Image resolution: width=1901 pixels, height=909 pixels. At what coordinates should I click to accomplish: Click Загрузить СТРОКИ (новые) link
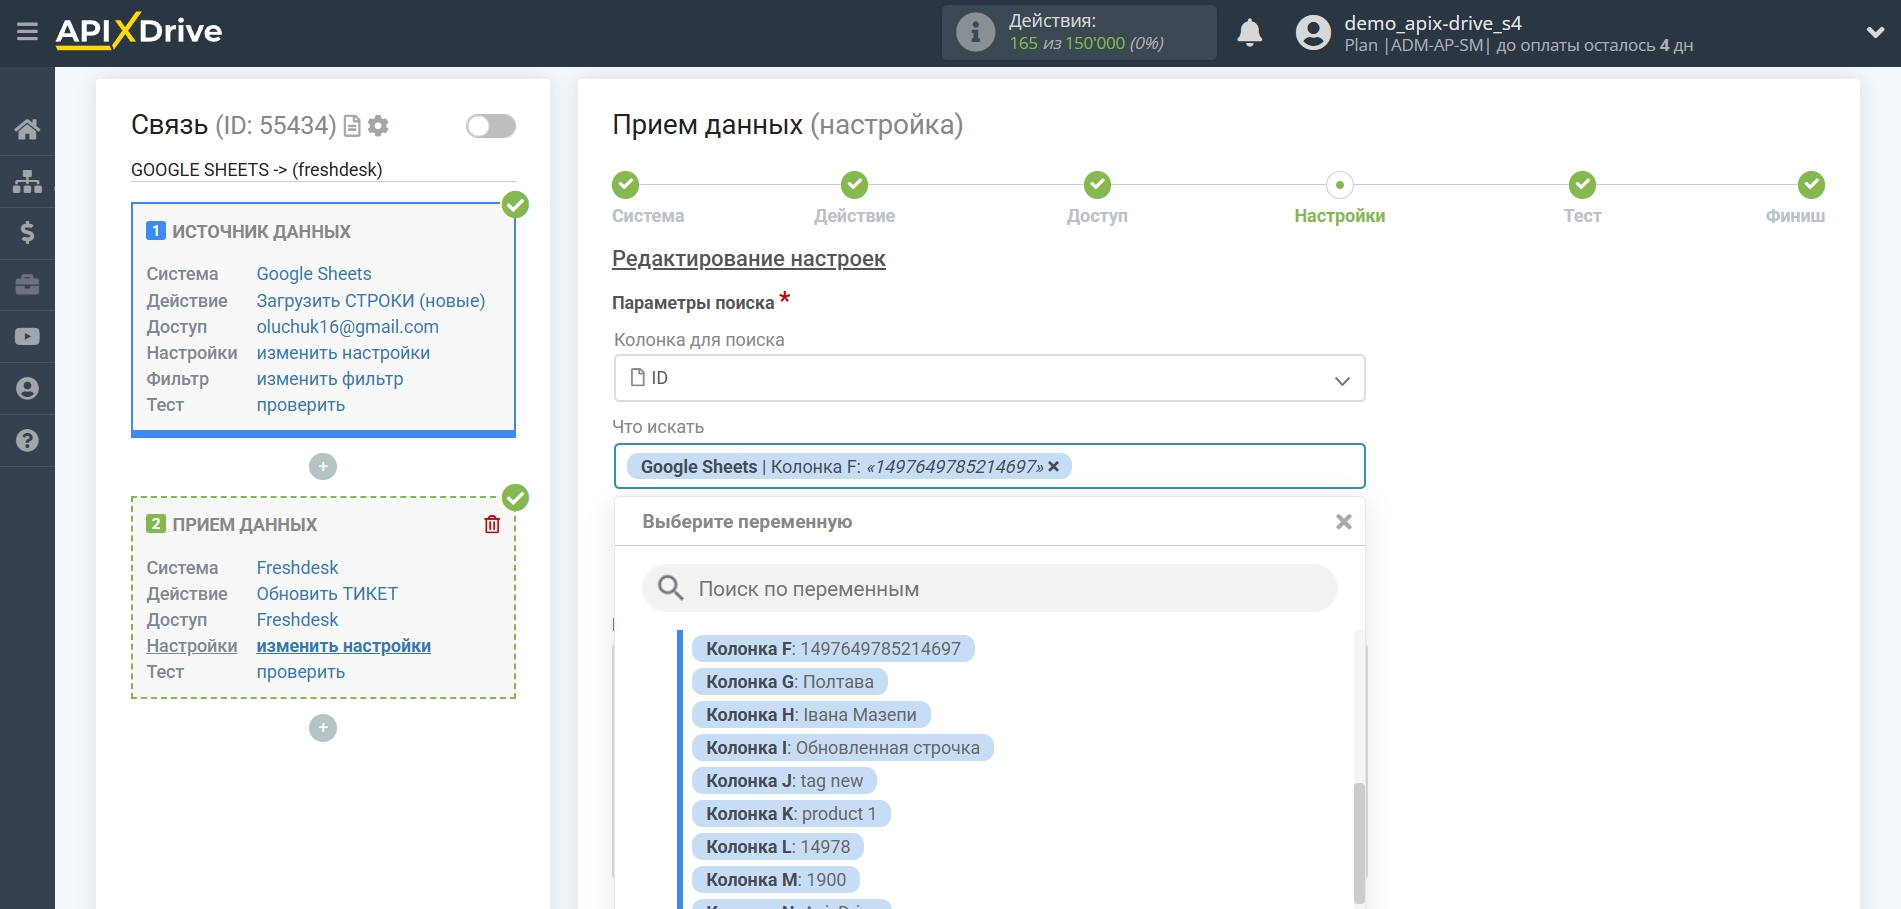point(371,301)
